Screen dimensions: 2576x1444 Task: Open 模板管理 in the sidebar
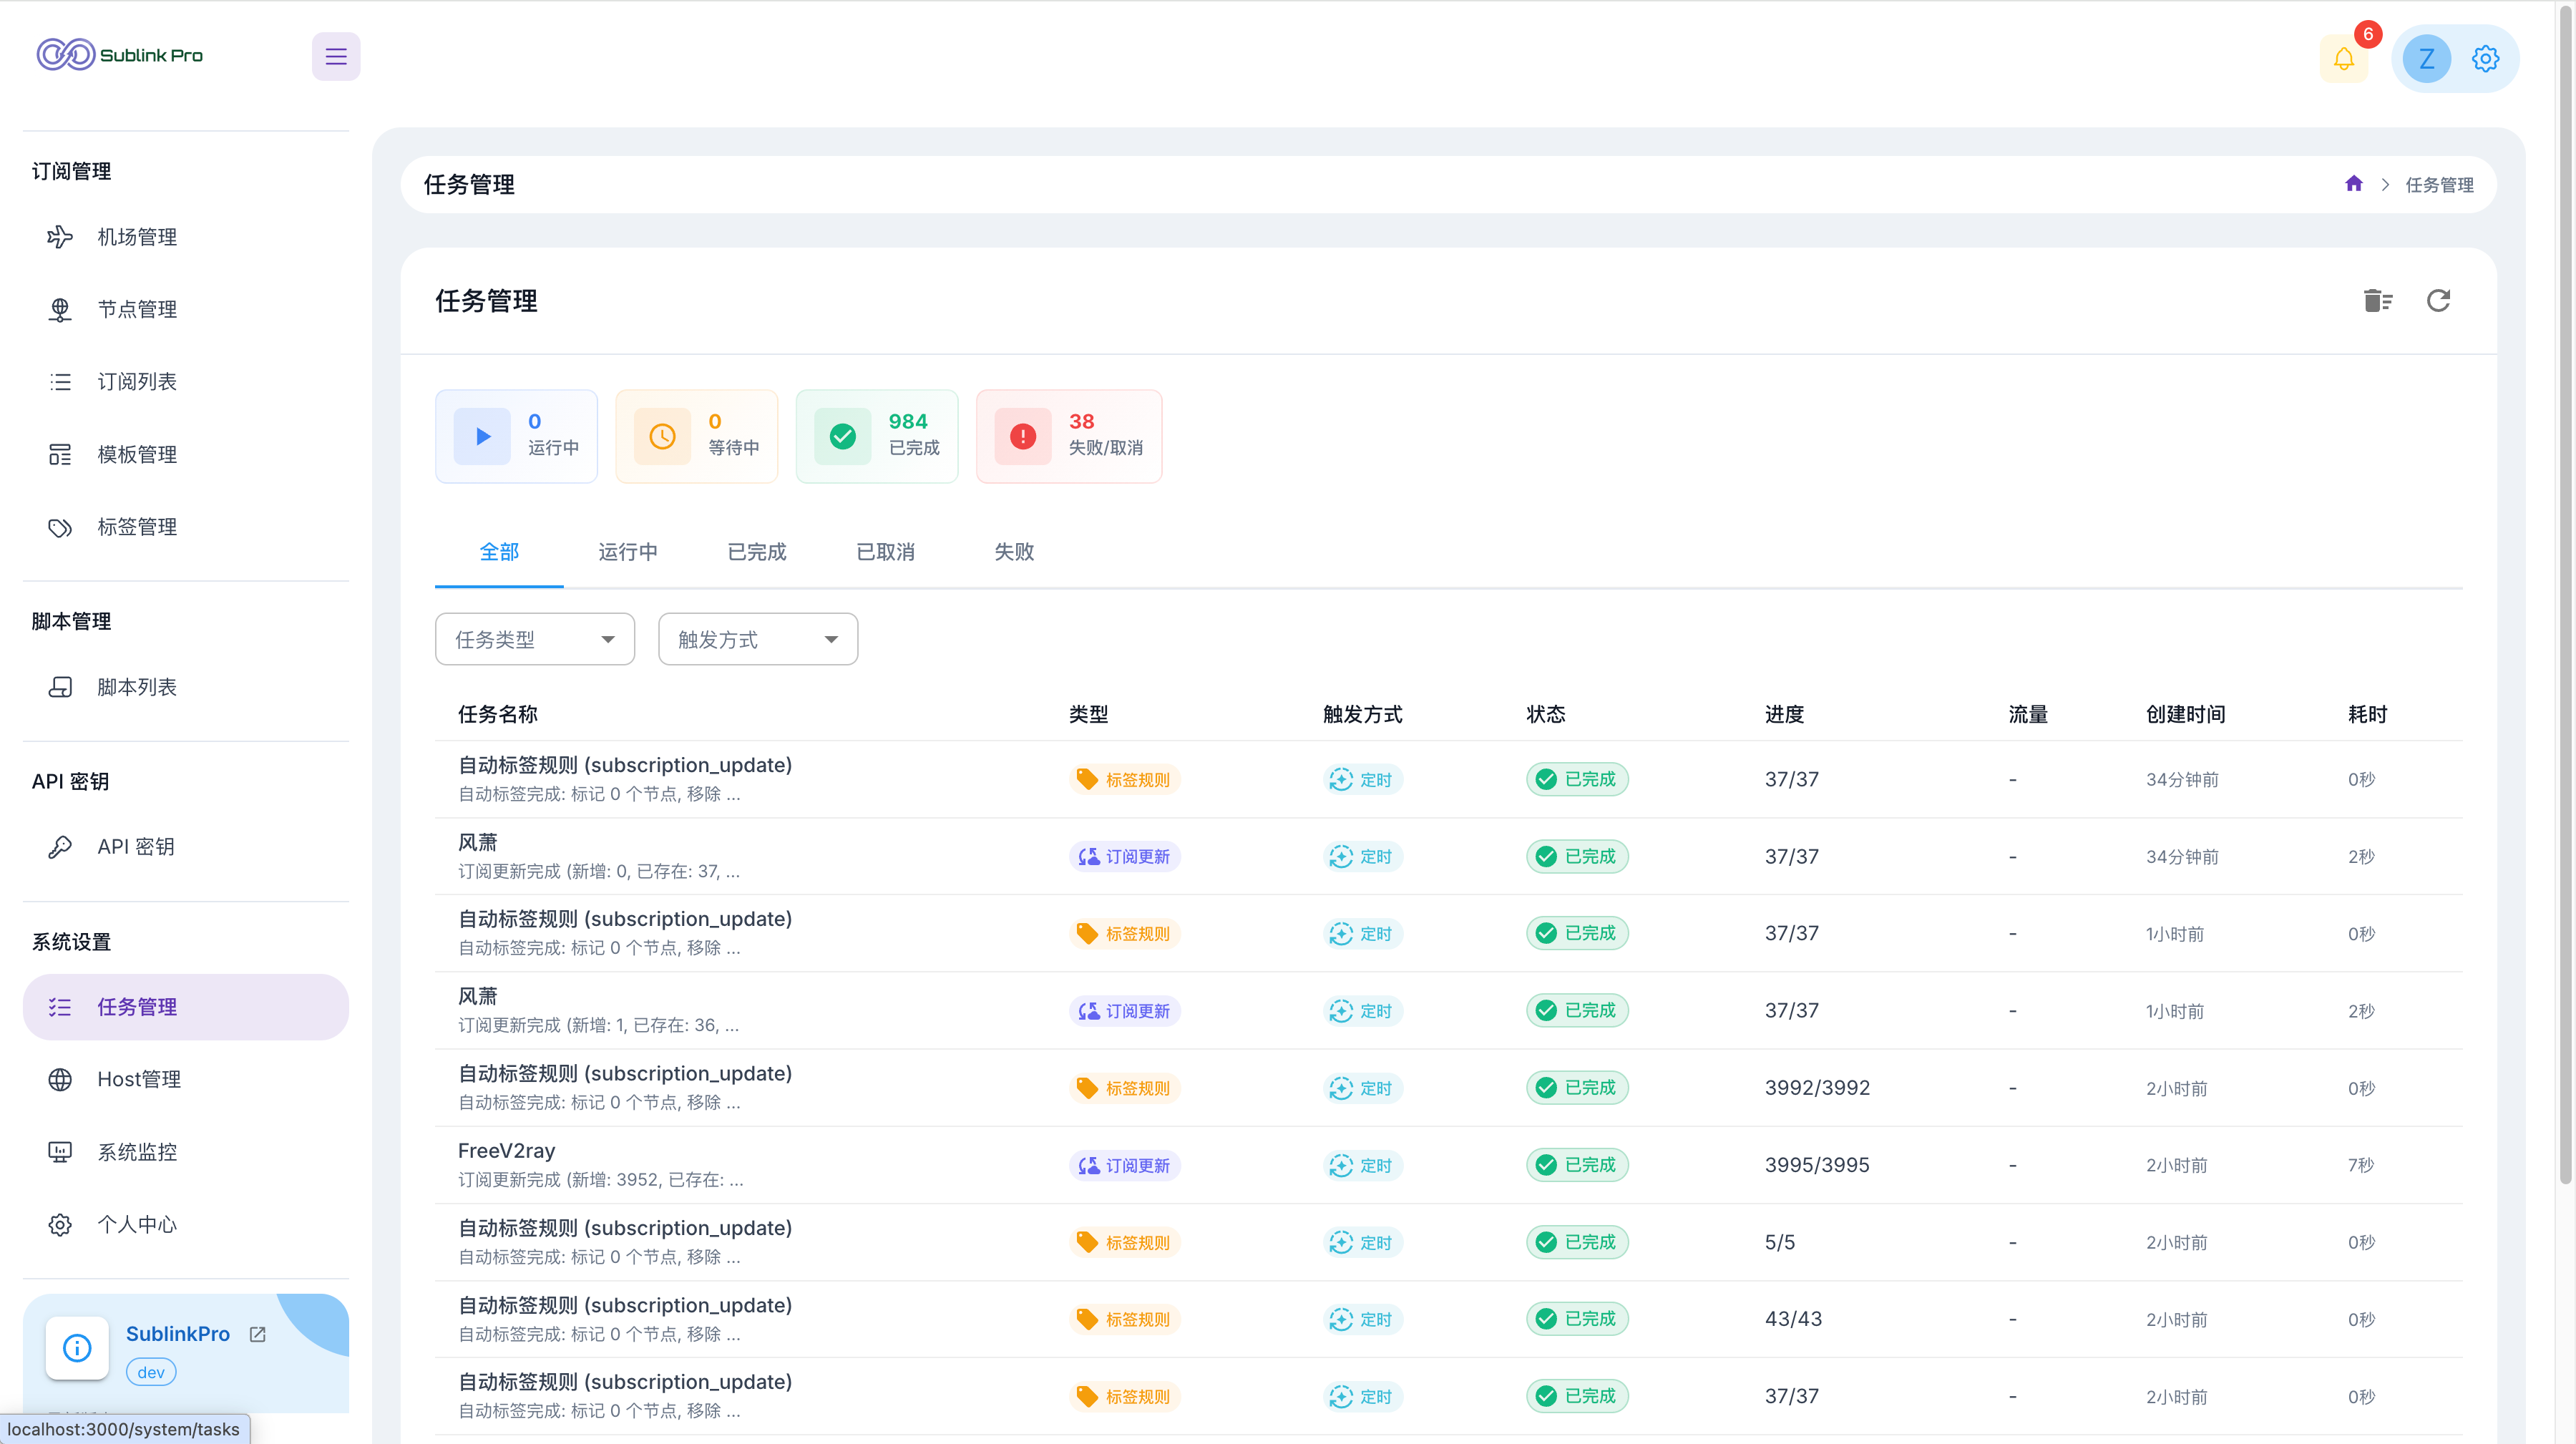(x=186, y=454)
